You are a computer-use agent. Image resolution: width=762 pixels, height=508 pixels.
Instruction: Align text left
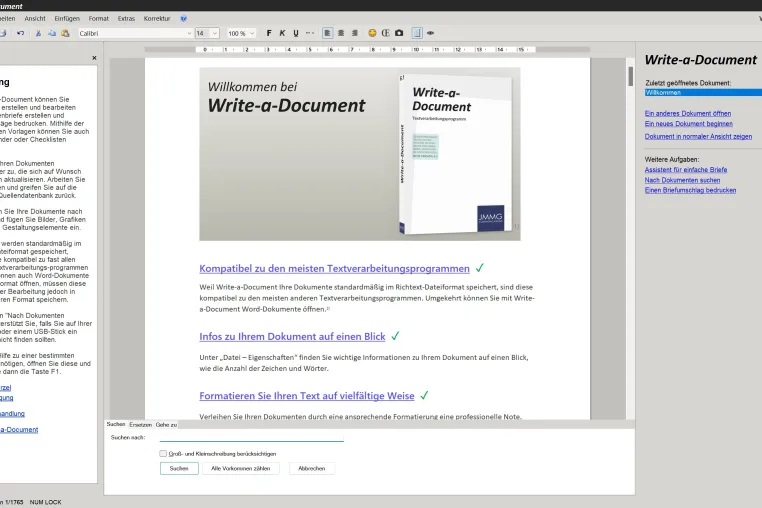327,33
